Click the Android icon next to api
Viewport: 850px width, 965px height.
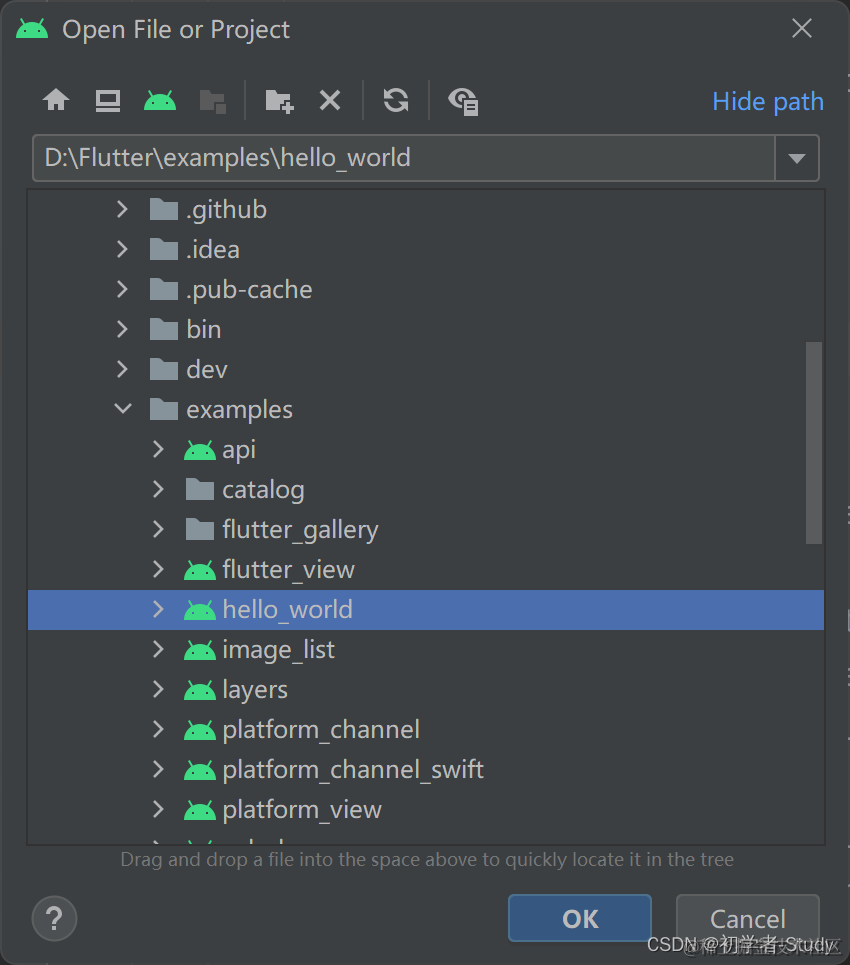(199, 451)
